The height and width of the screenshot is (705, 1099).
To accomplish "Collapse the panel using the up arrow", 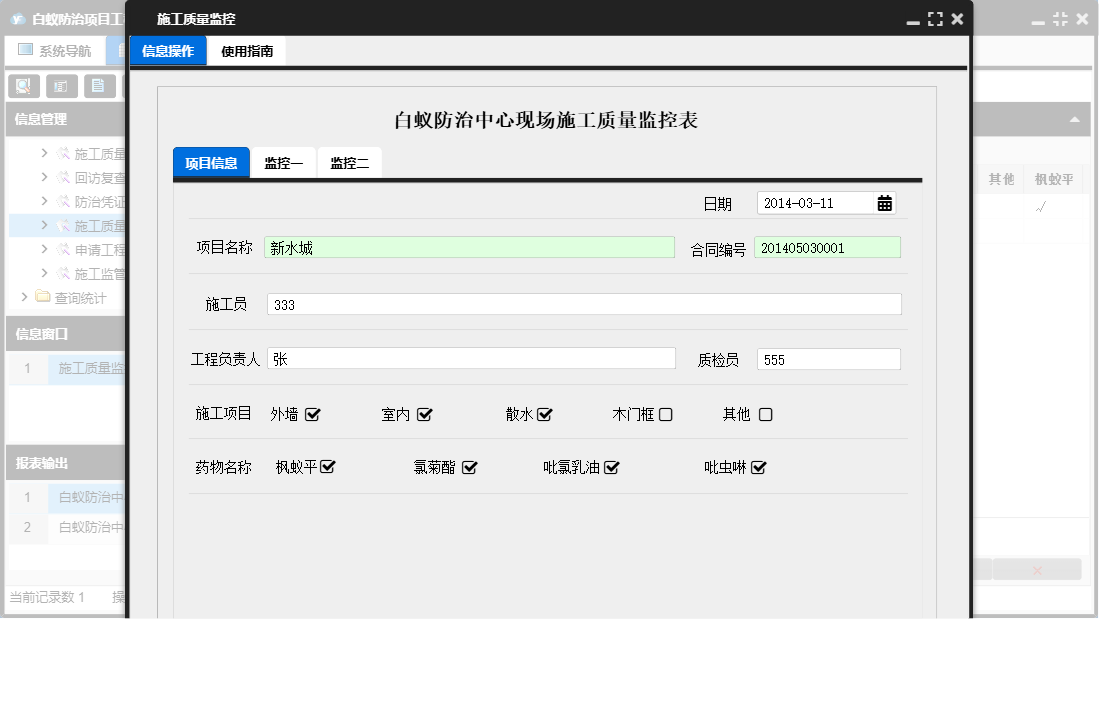I will [1074, 120].
